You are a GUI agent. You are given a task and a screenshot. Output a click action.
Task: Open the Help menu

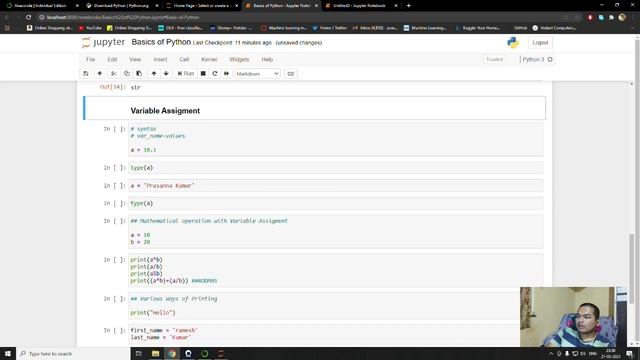click(x=267, y=59)
